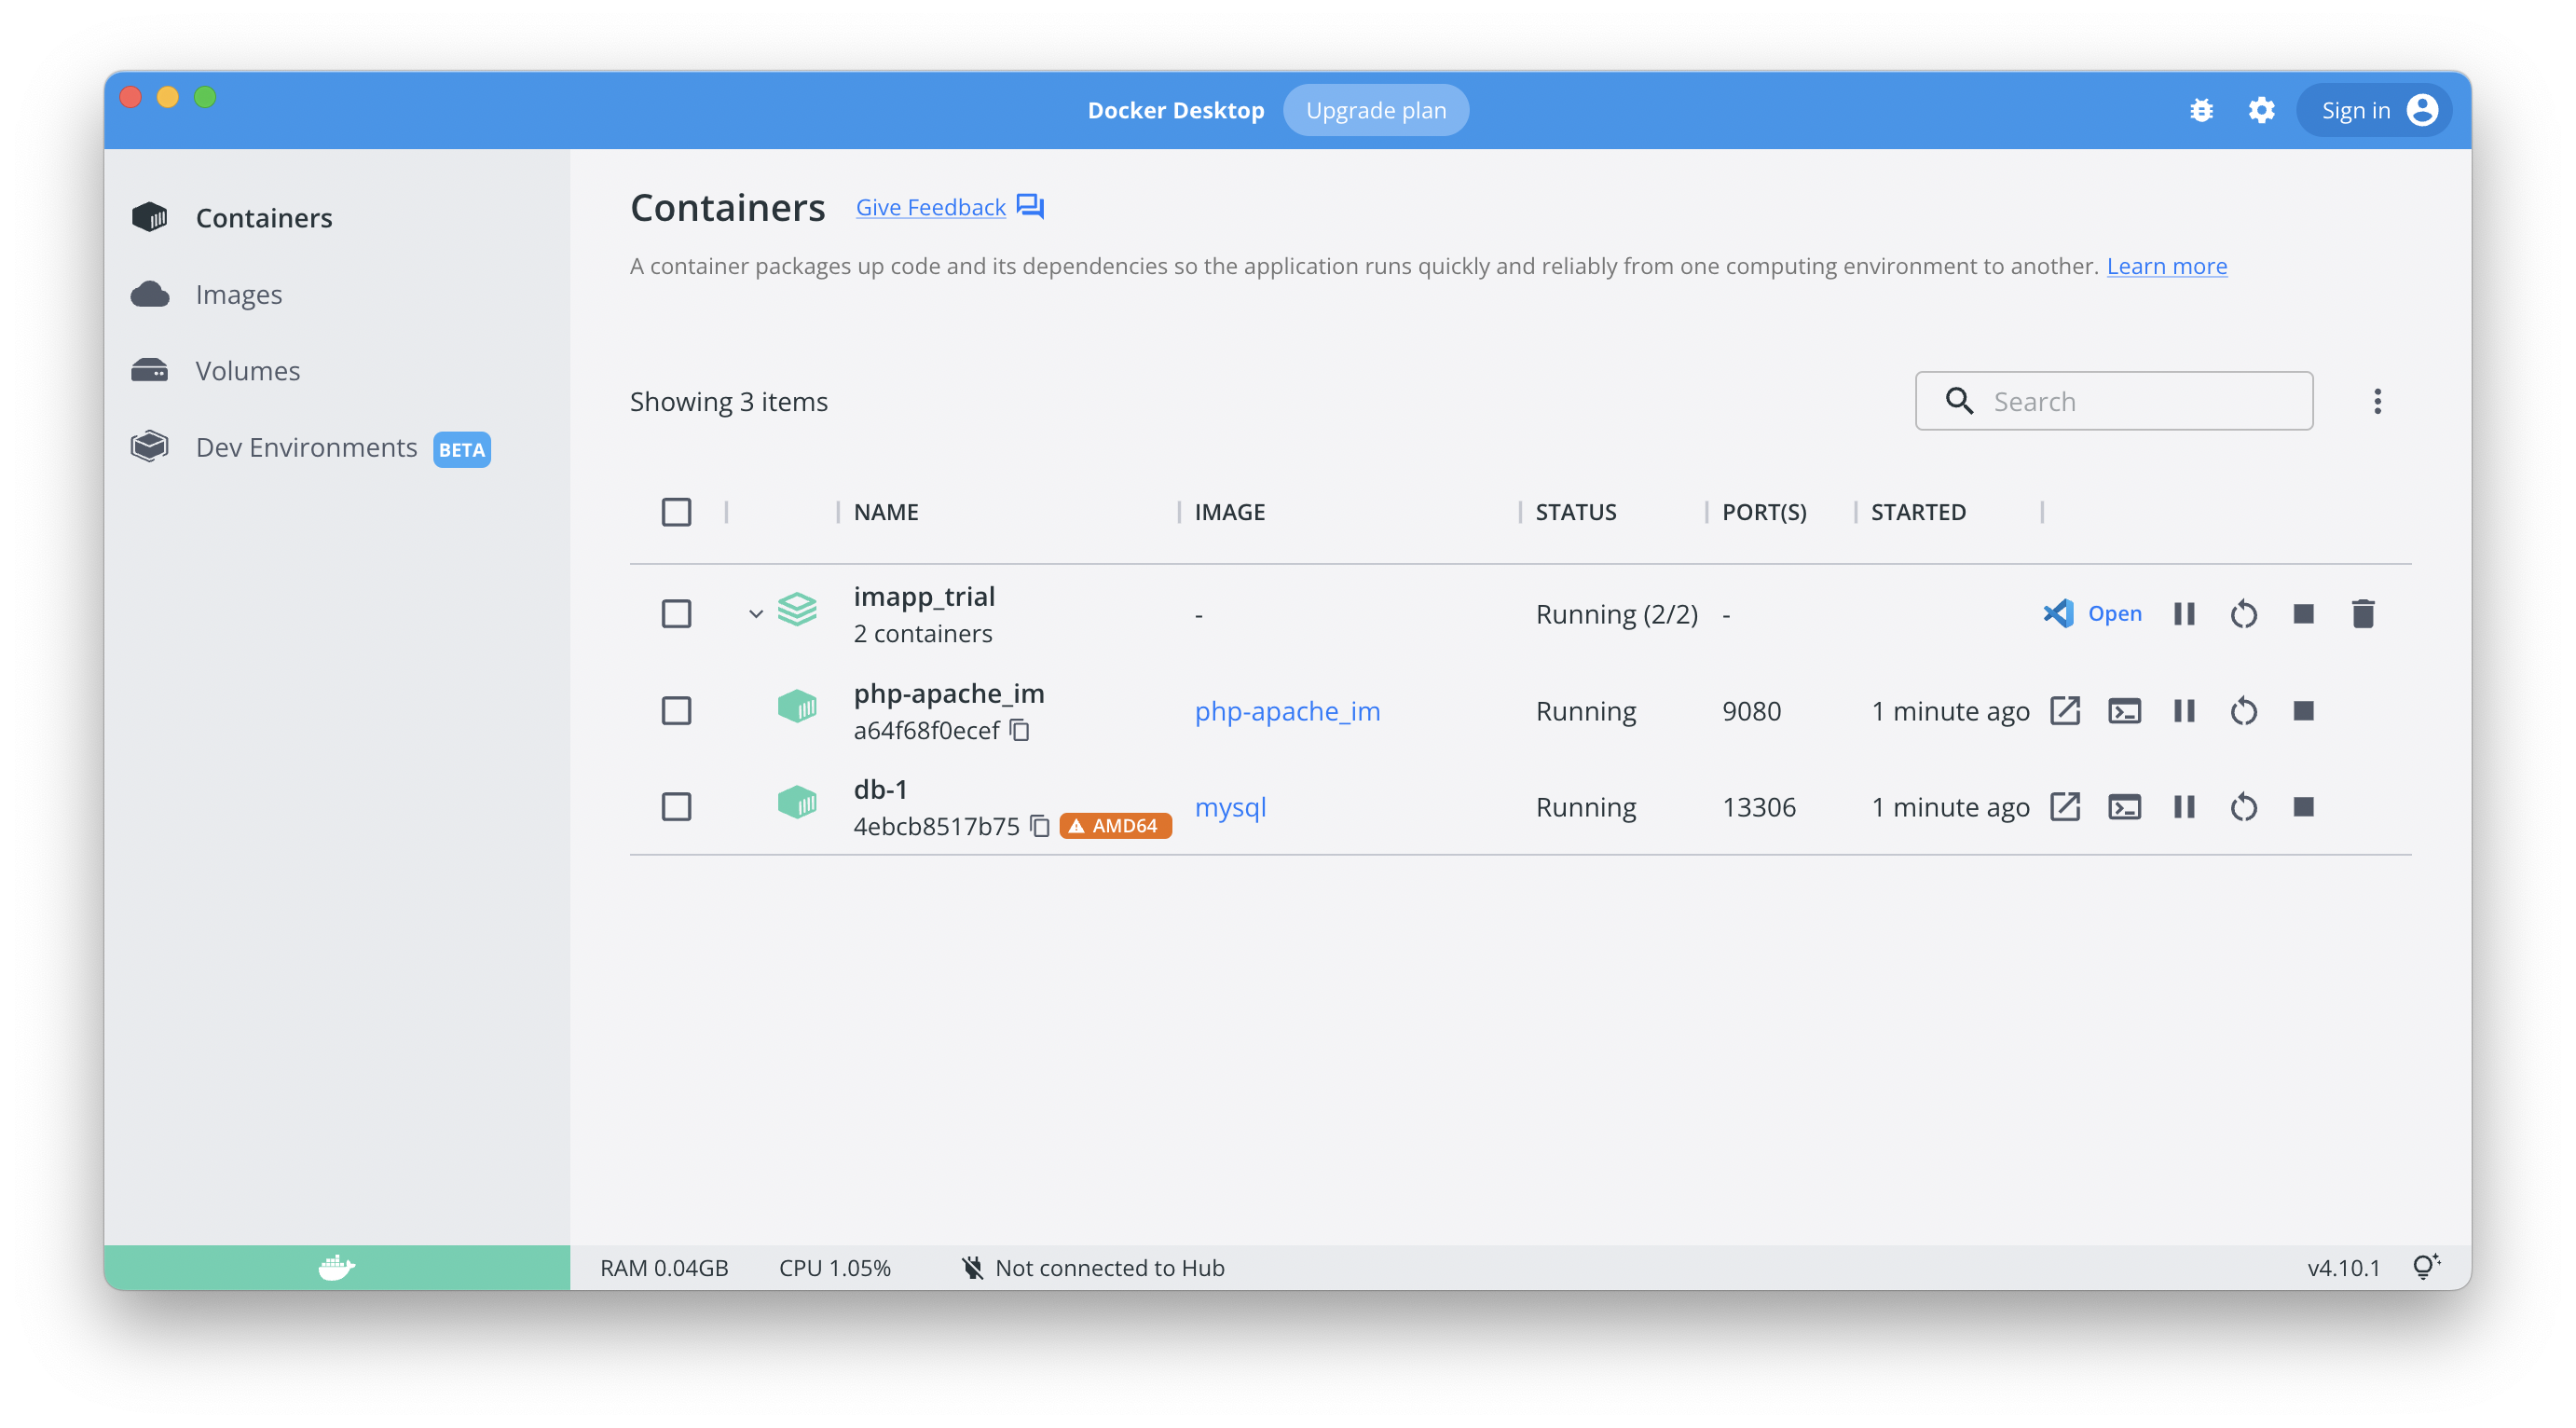Select the db-1 checkbox
Viewport: 2576px width, 1428px height.
[x=676, y=806]
